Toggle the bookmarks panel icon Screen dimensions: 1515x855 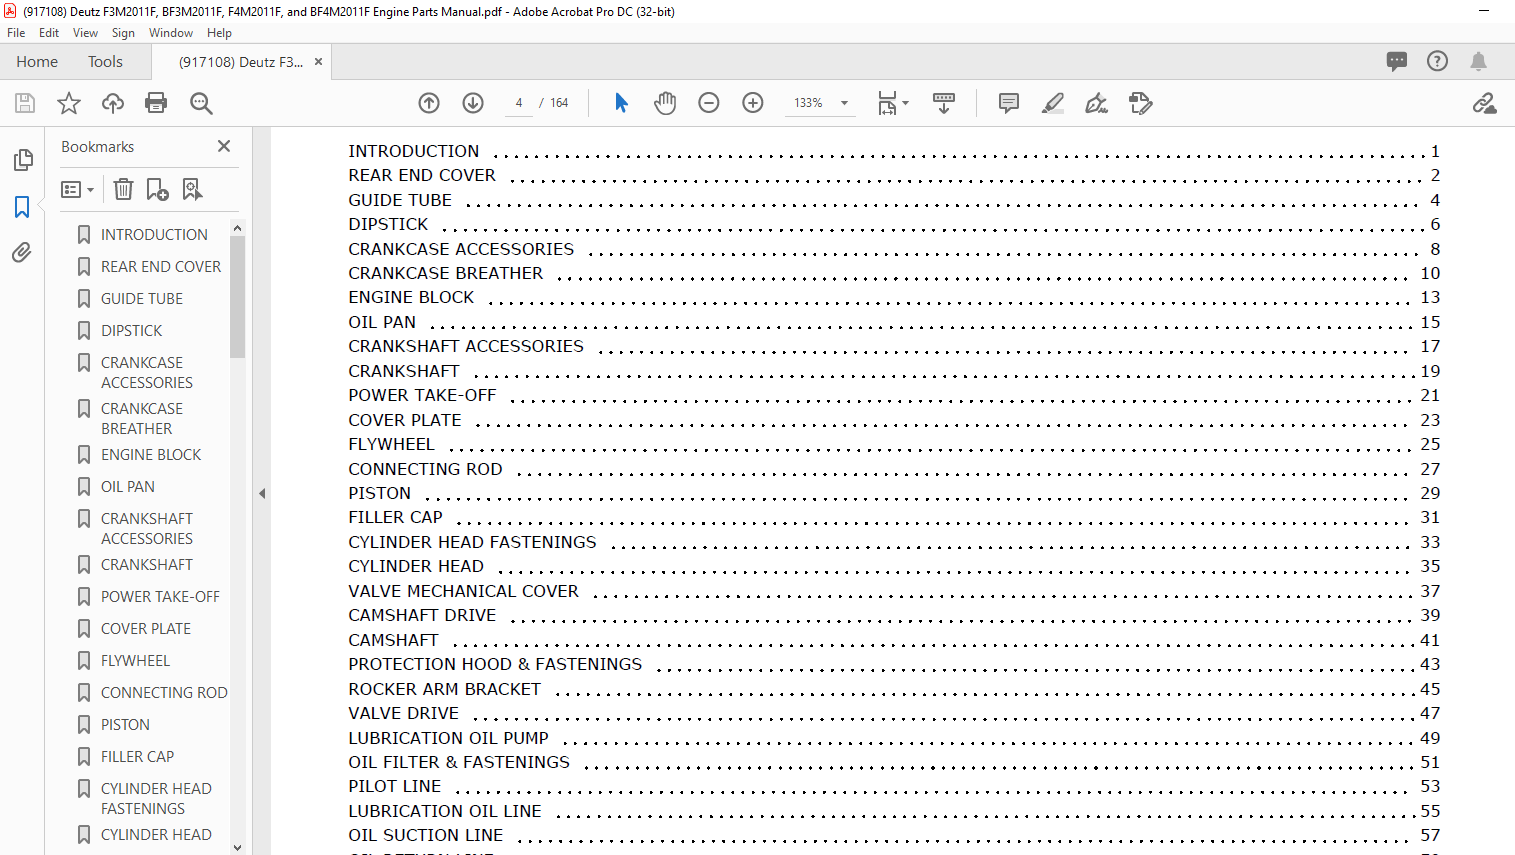pyautogui.click(x=22, y=207)
